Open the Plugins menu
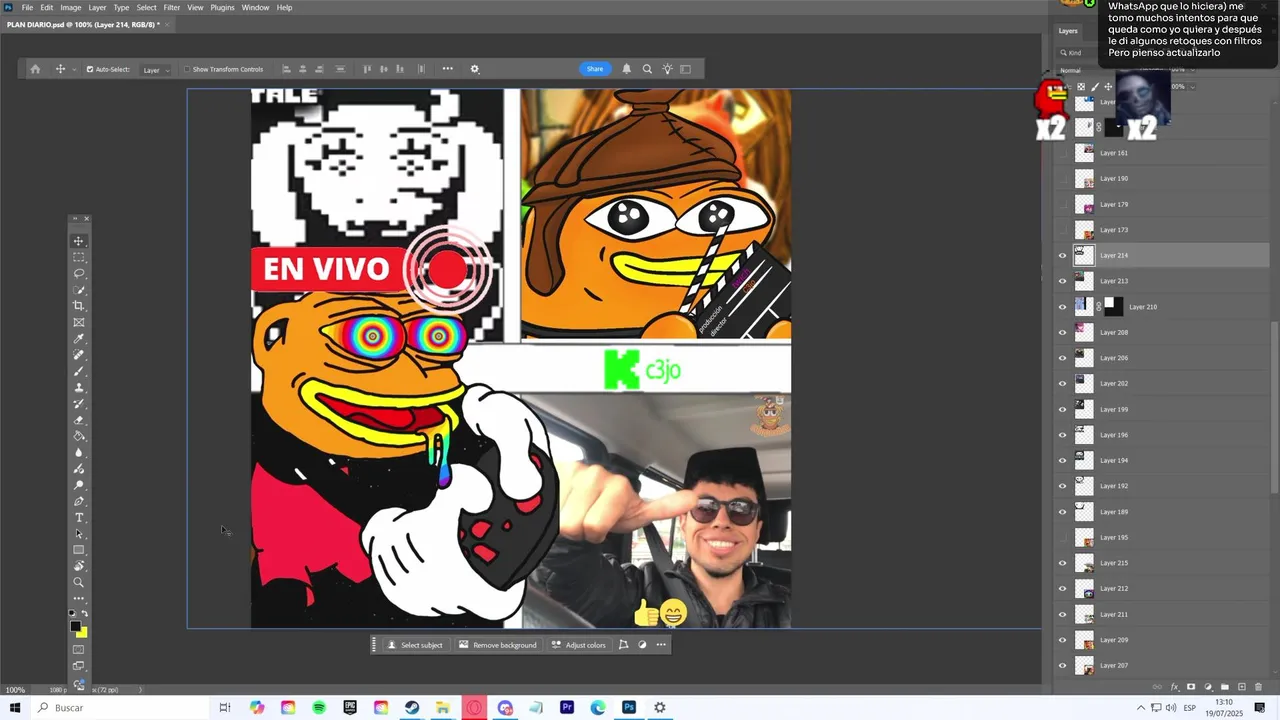The width and height of the screenshot is (1280, 720). click(x=222, y=7)
